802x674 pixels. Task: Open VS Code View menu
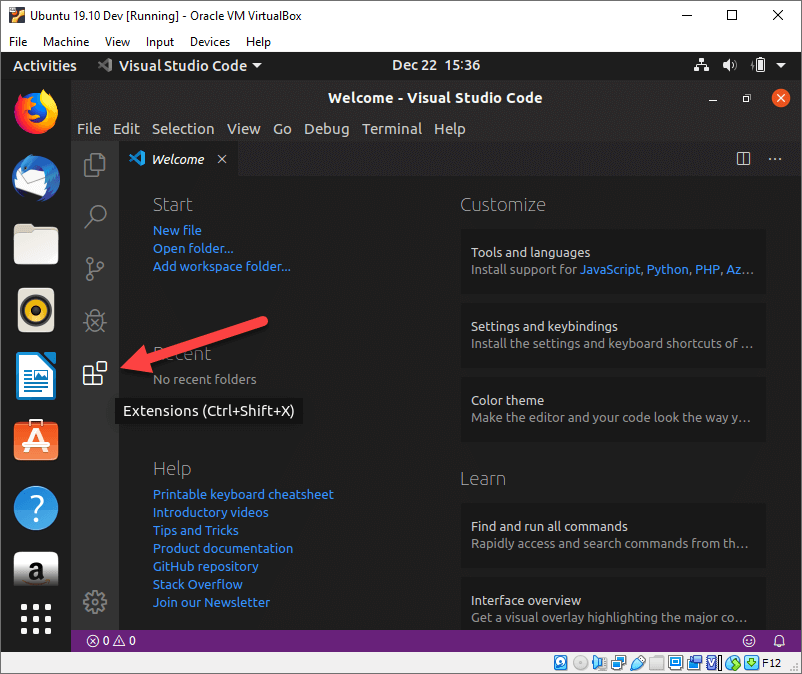(244, 129)
